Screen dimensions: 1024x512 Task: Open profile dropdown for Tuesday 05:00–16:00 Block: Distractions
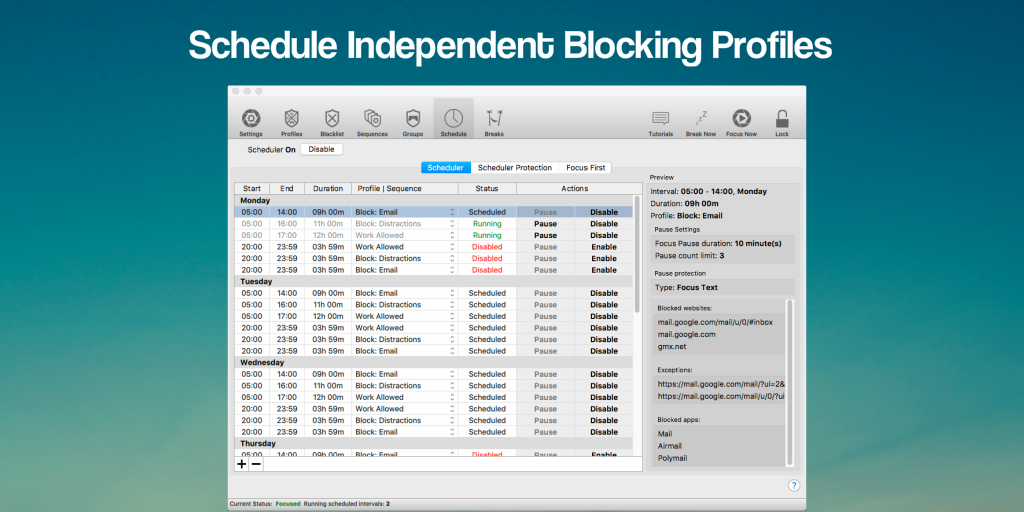[452, 305]
